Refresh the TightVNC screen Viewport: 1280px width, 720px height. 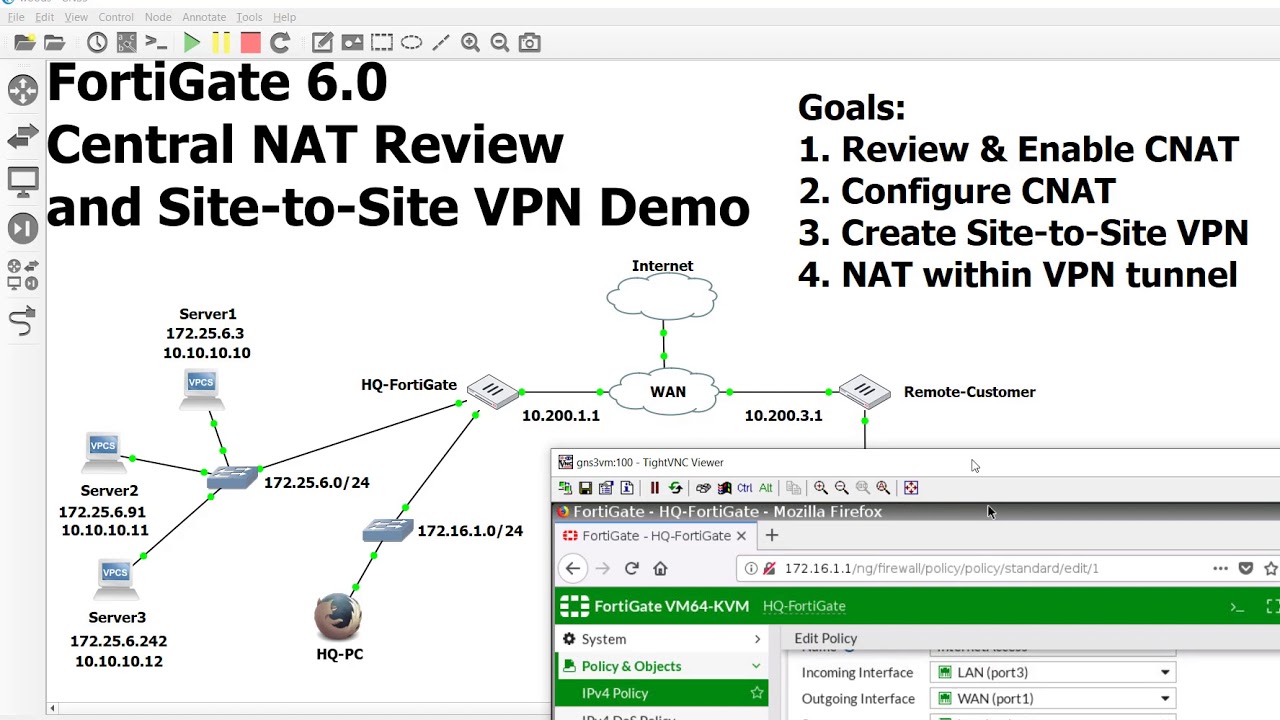click(x=675, y=488)
